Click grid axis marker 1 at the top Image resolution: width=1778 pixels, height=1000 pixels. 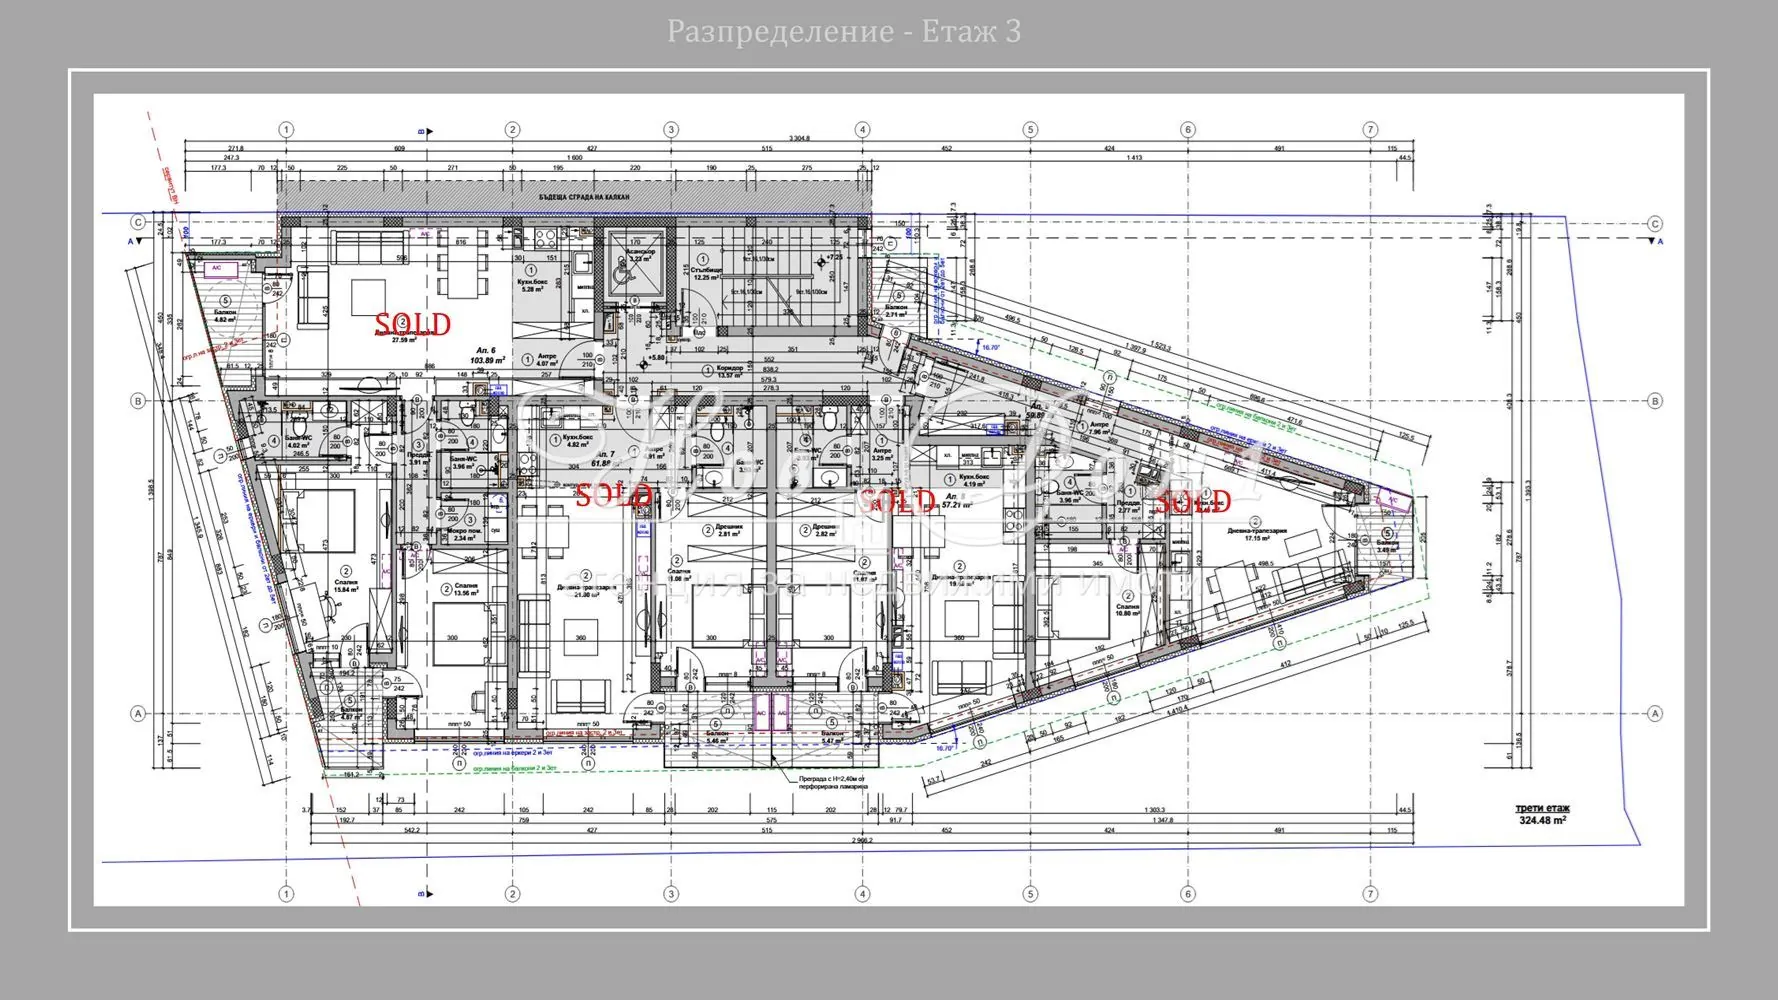286,129
